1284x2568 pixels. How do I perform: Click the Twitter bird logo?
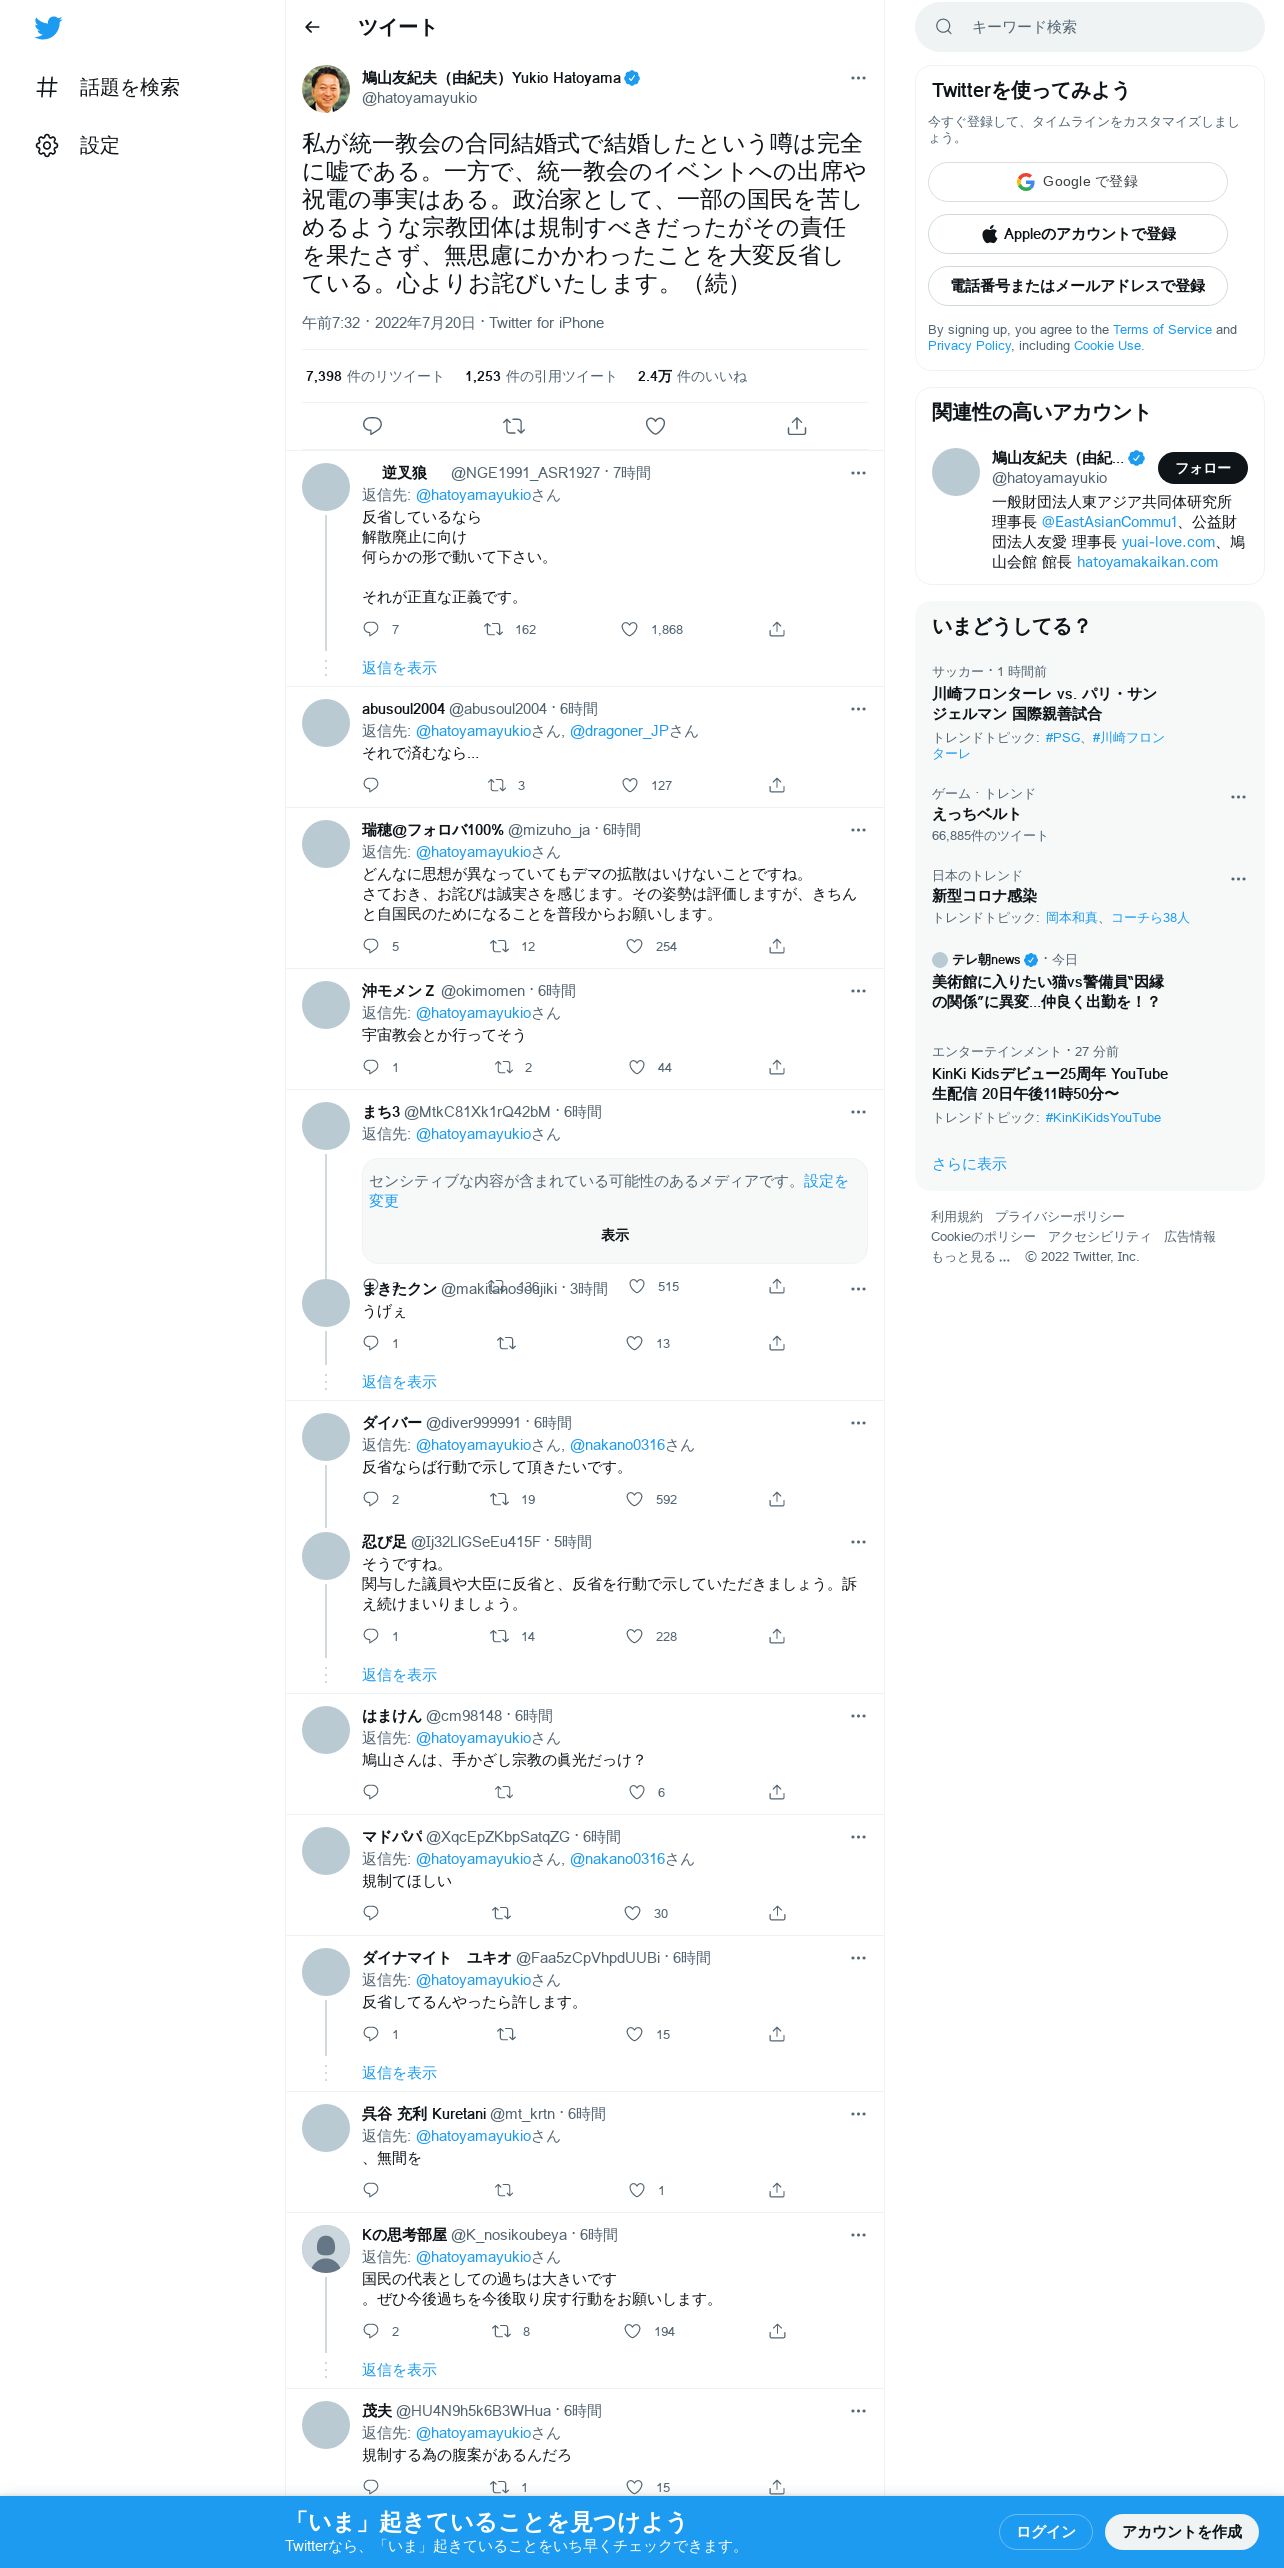(48, 28)
